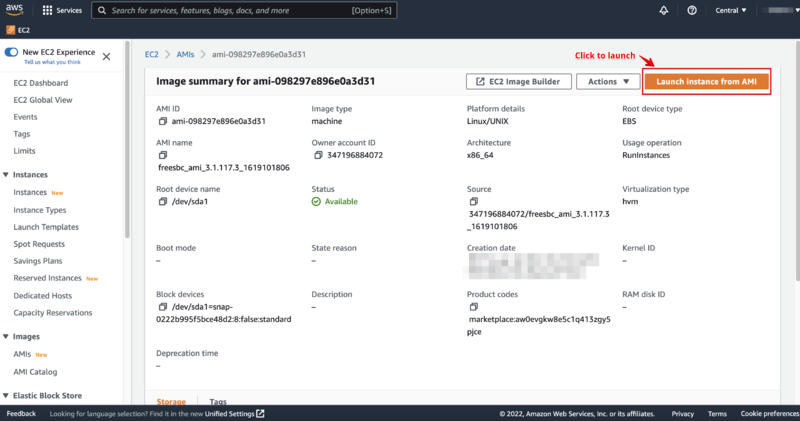Open Reserved Instances

click(47, 278)
